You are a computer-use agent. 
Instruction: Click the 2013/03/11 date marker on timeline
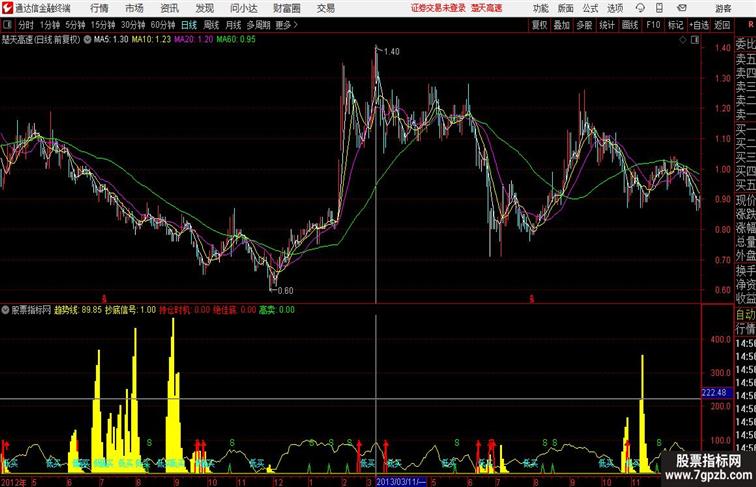(x=401, y=482)
